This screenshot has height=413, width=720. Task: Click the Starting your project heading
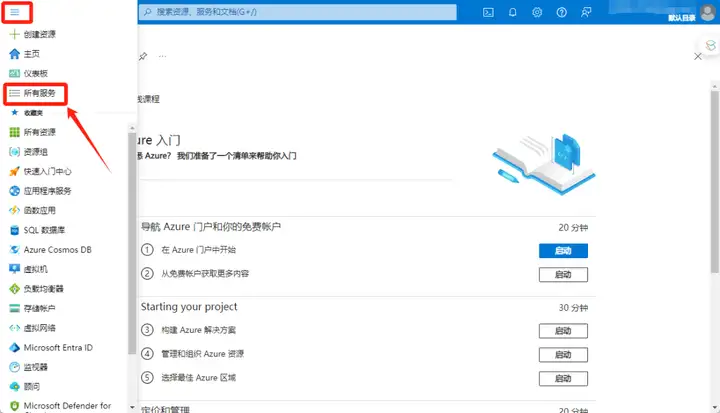[189, 307]
